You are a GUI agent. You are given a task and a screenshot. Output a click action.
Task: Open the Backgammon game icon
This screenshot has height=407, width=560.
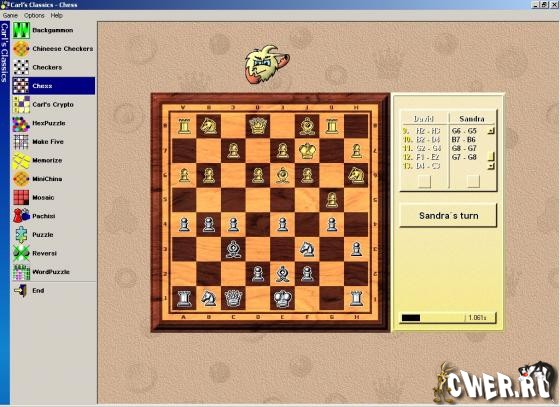[21, 30]
